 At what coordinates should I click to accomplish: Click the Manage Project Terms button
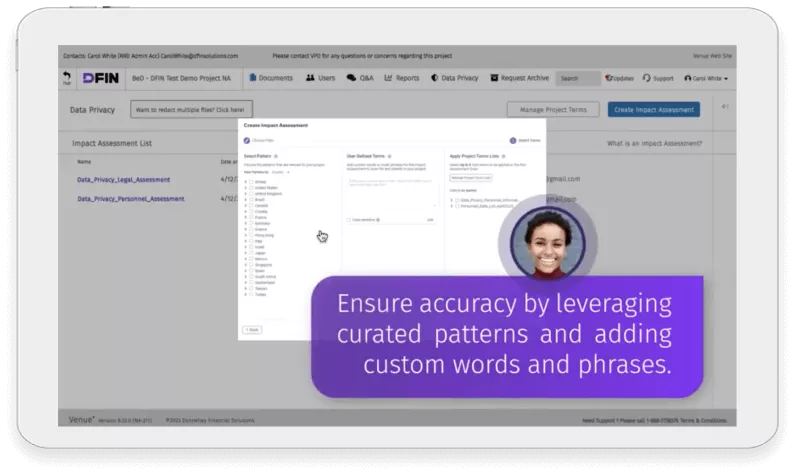point(553,110)
